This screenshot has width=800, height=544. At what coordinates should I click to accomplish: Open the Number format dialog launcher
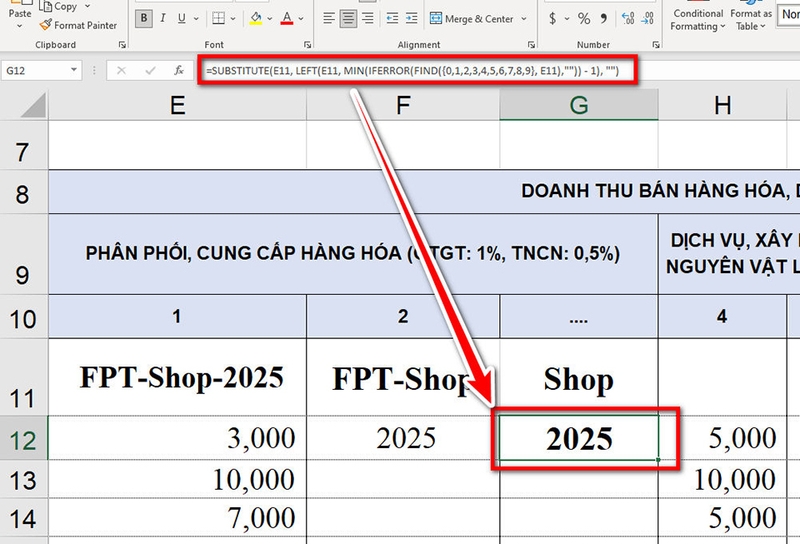(656, 45)
